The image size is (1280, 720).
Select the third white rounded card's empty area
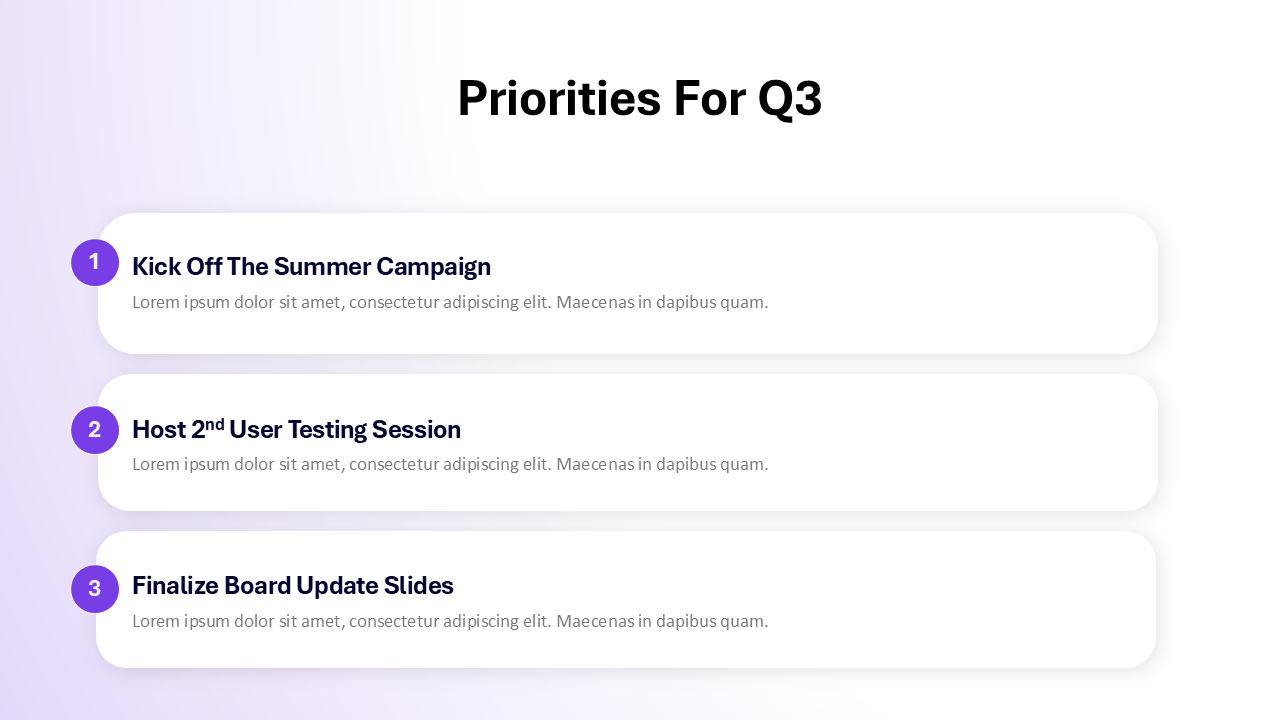(x=960, y=600)
